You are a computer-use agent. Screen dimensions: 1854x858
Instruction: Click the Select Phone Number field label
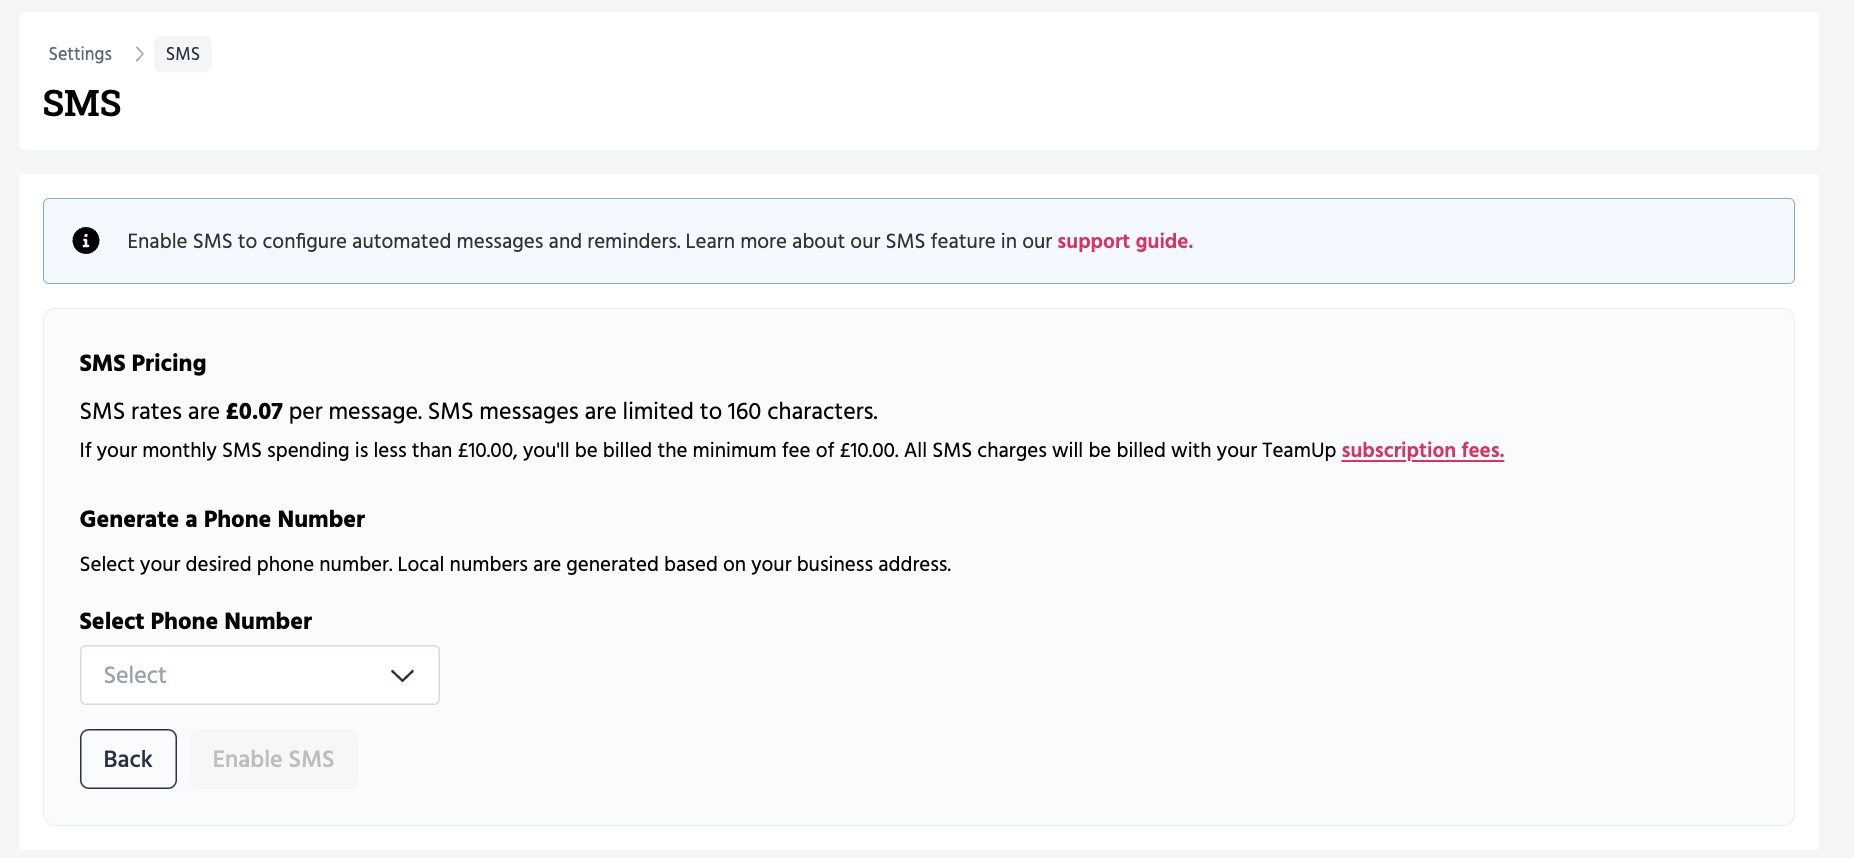pos(196,621)
